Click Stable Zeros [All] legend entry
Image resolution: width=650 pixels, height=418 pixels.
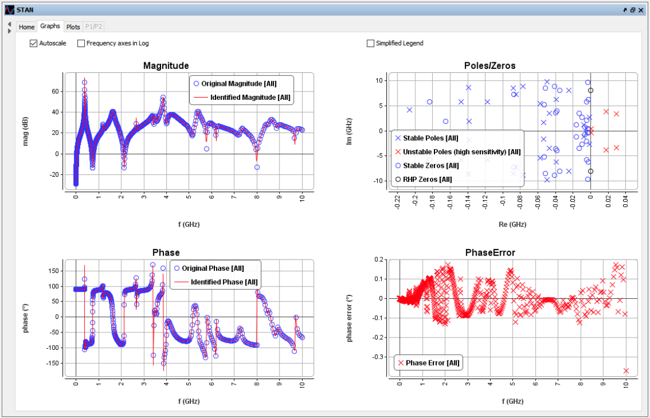tap(427, 165)
